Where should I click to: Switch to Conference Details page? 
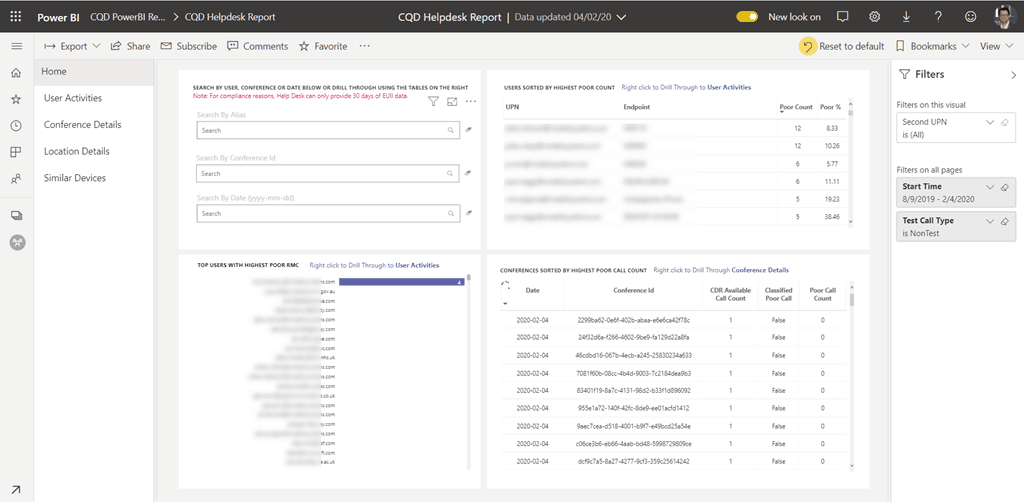(82, 125)
